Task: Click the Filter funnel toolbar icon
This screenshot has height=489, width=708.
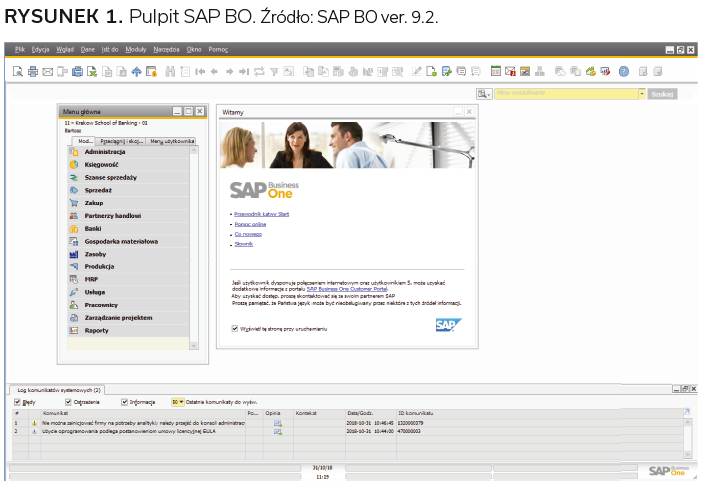Action: point(274,71)
